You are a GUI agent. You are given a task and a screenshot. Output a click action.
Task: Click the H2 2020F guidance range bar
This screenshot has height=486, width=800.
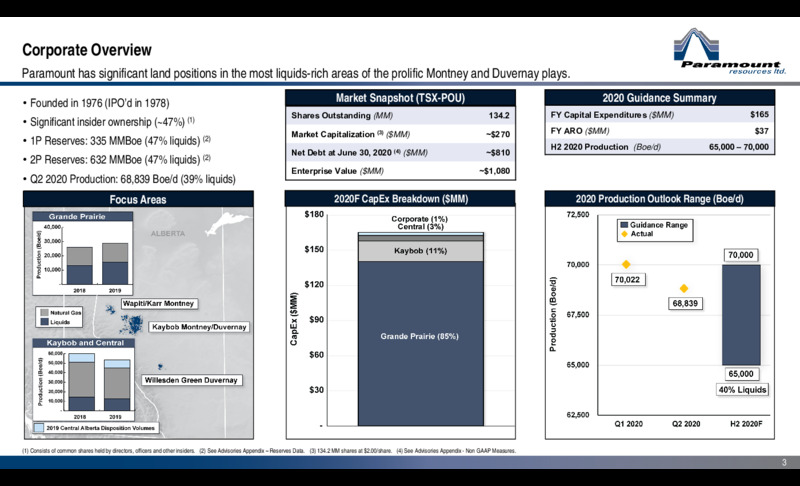coord(741,315)
